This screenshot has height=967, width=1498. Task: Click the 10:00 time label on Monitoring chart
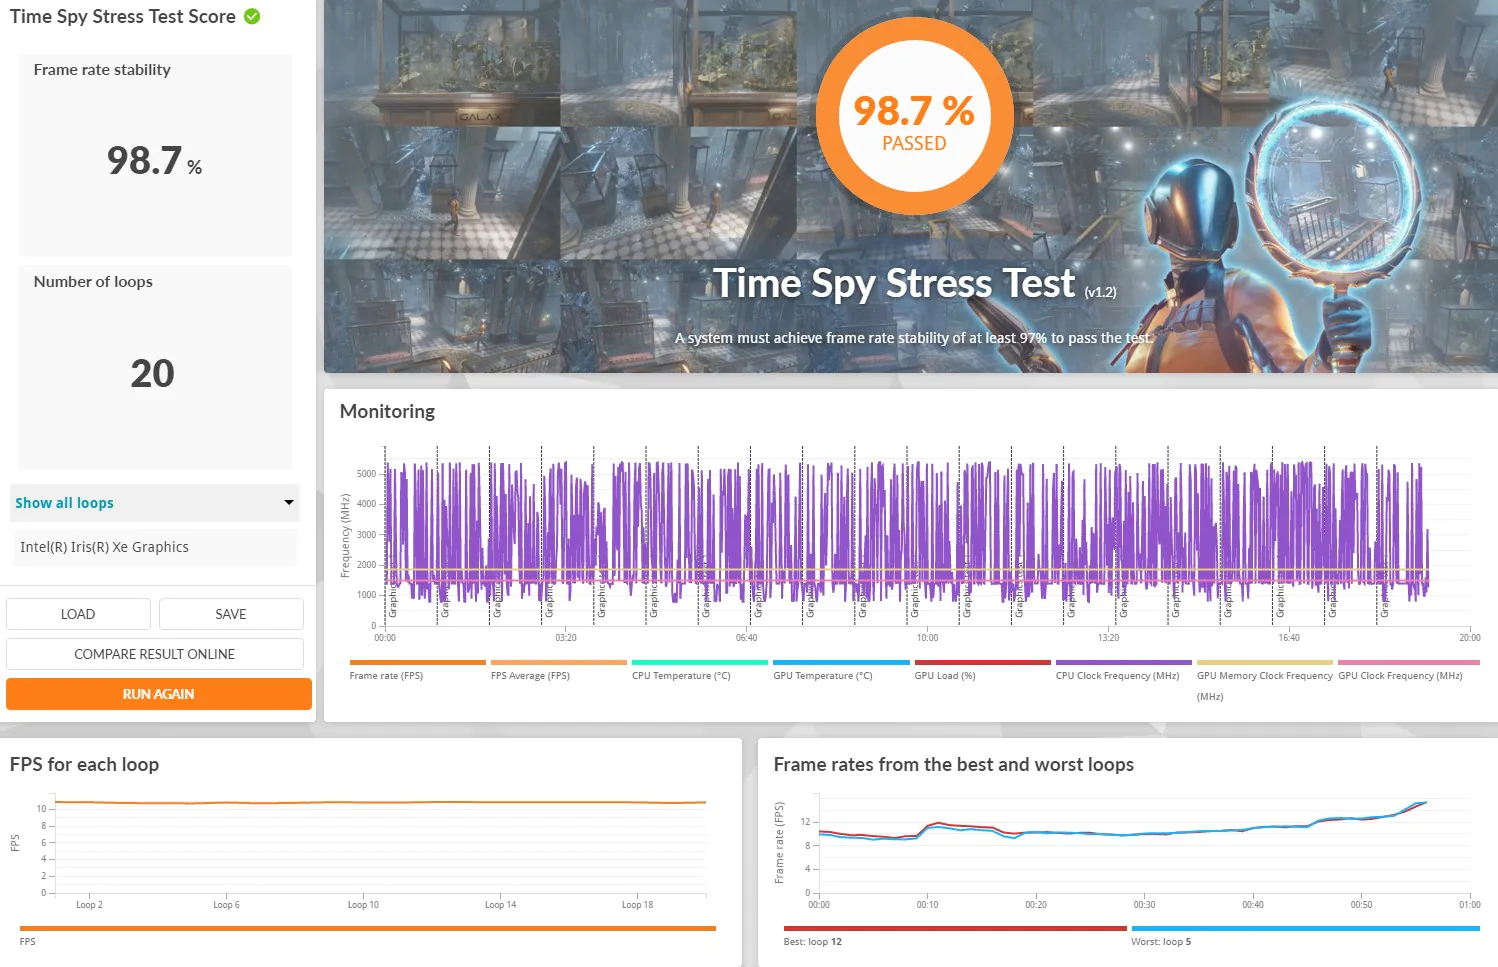pos(927,638)
